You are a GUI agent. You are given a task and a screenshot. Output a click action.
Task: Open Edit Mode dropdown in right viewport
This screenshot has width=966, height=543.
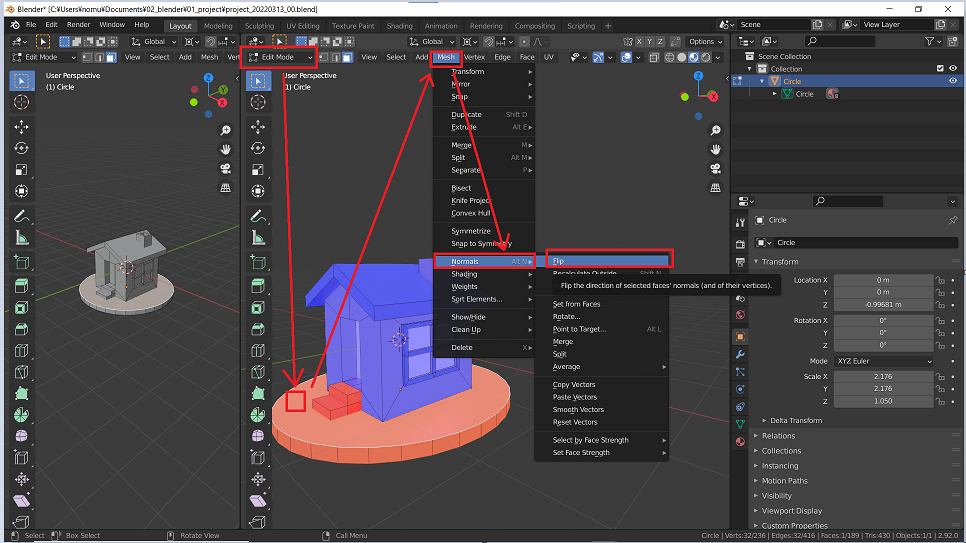(280, 57)
